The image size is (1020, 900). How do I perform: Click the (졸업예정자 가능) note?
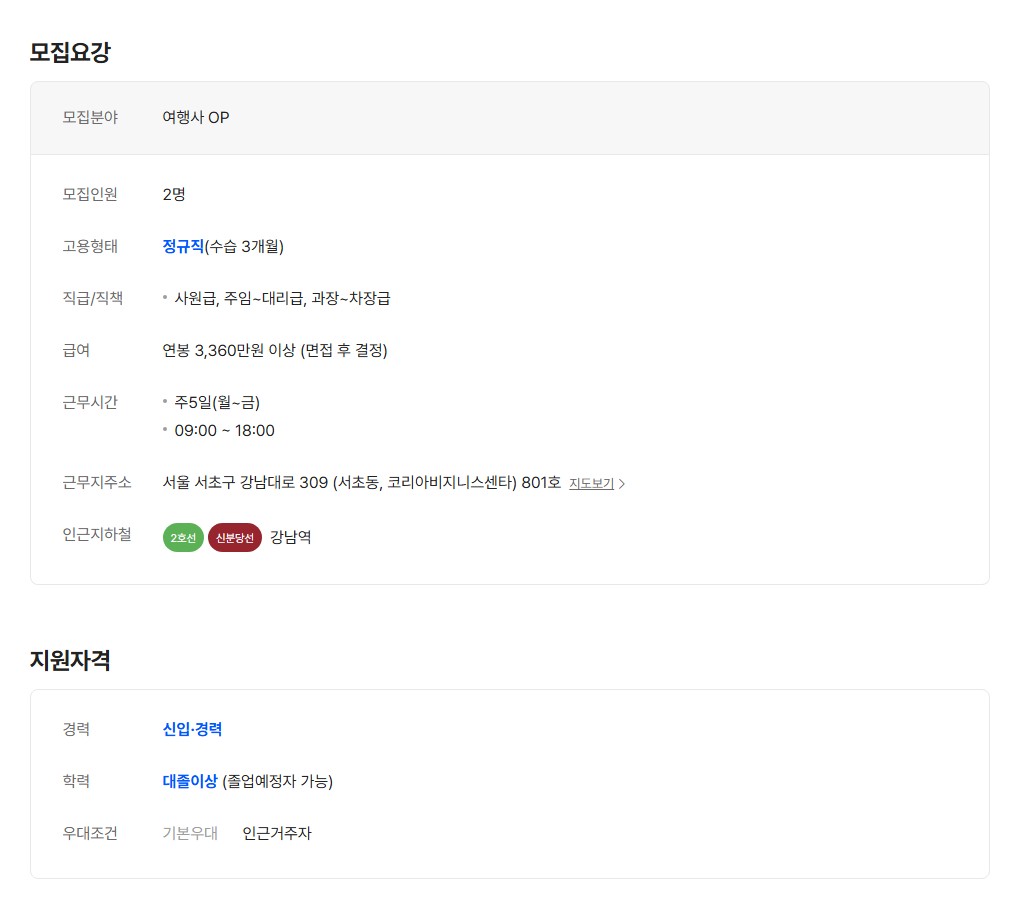point(278,781)
